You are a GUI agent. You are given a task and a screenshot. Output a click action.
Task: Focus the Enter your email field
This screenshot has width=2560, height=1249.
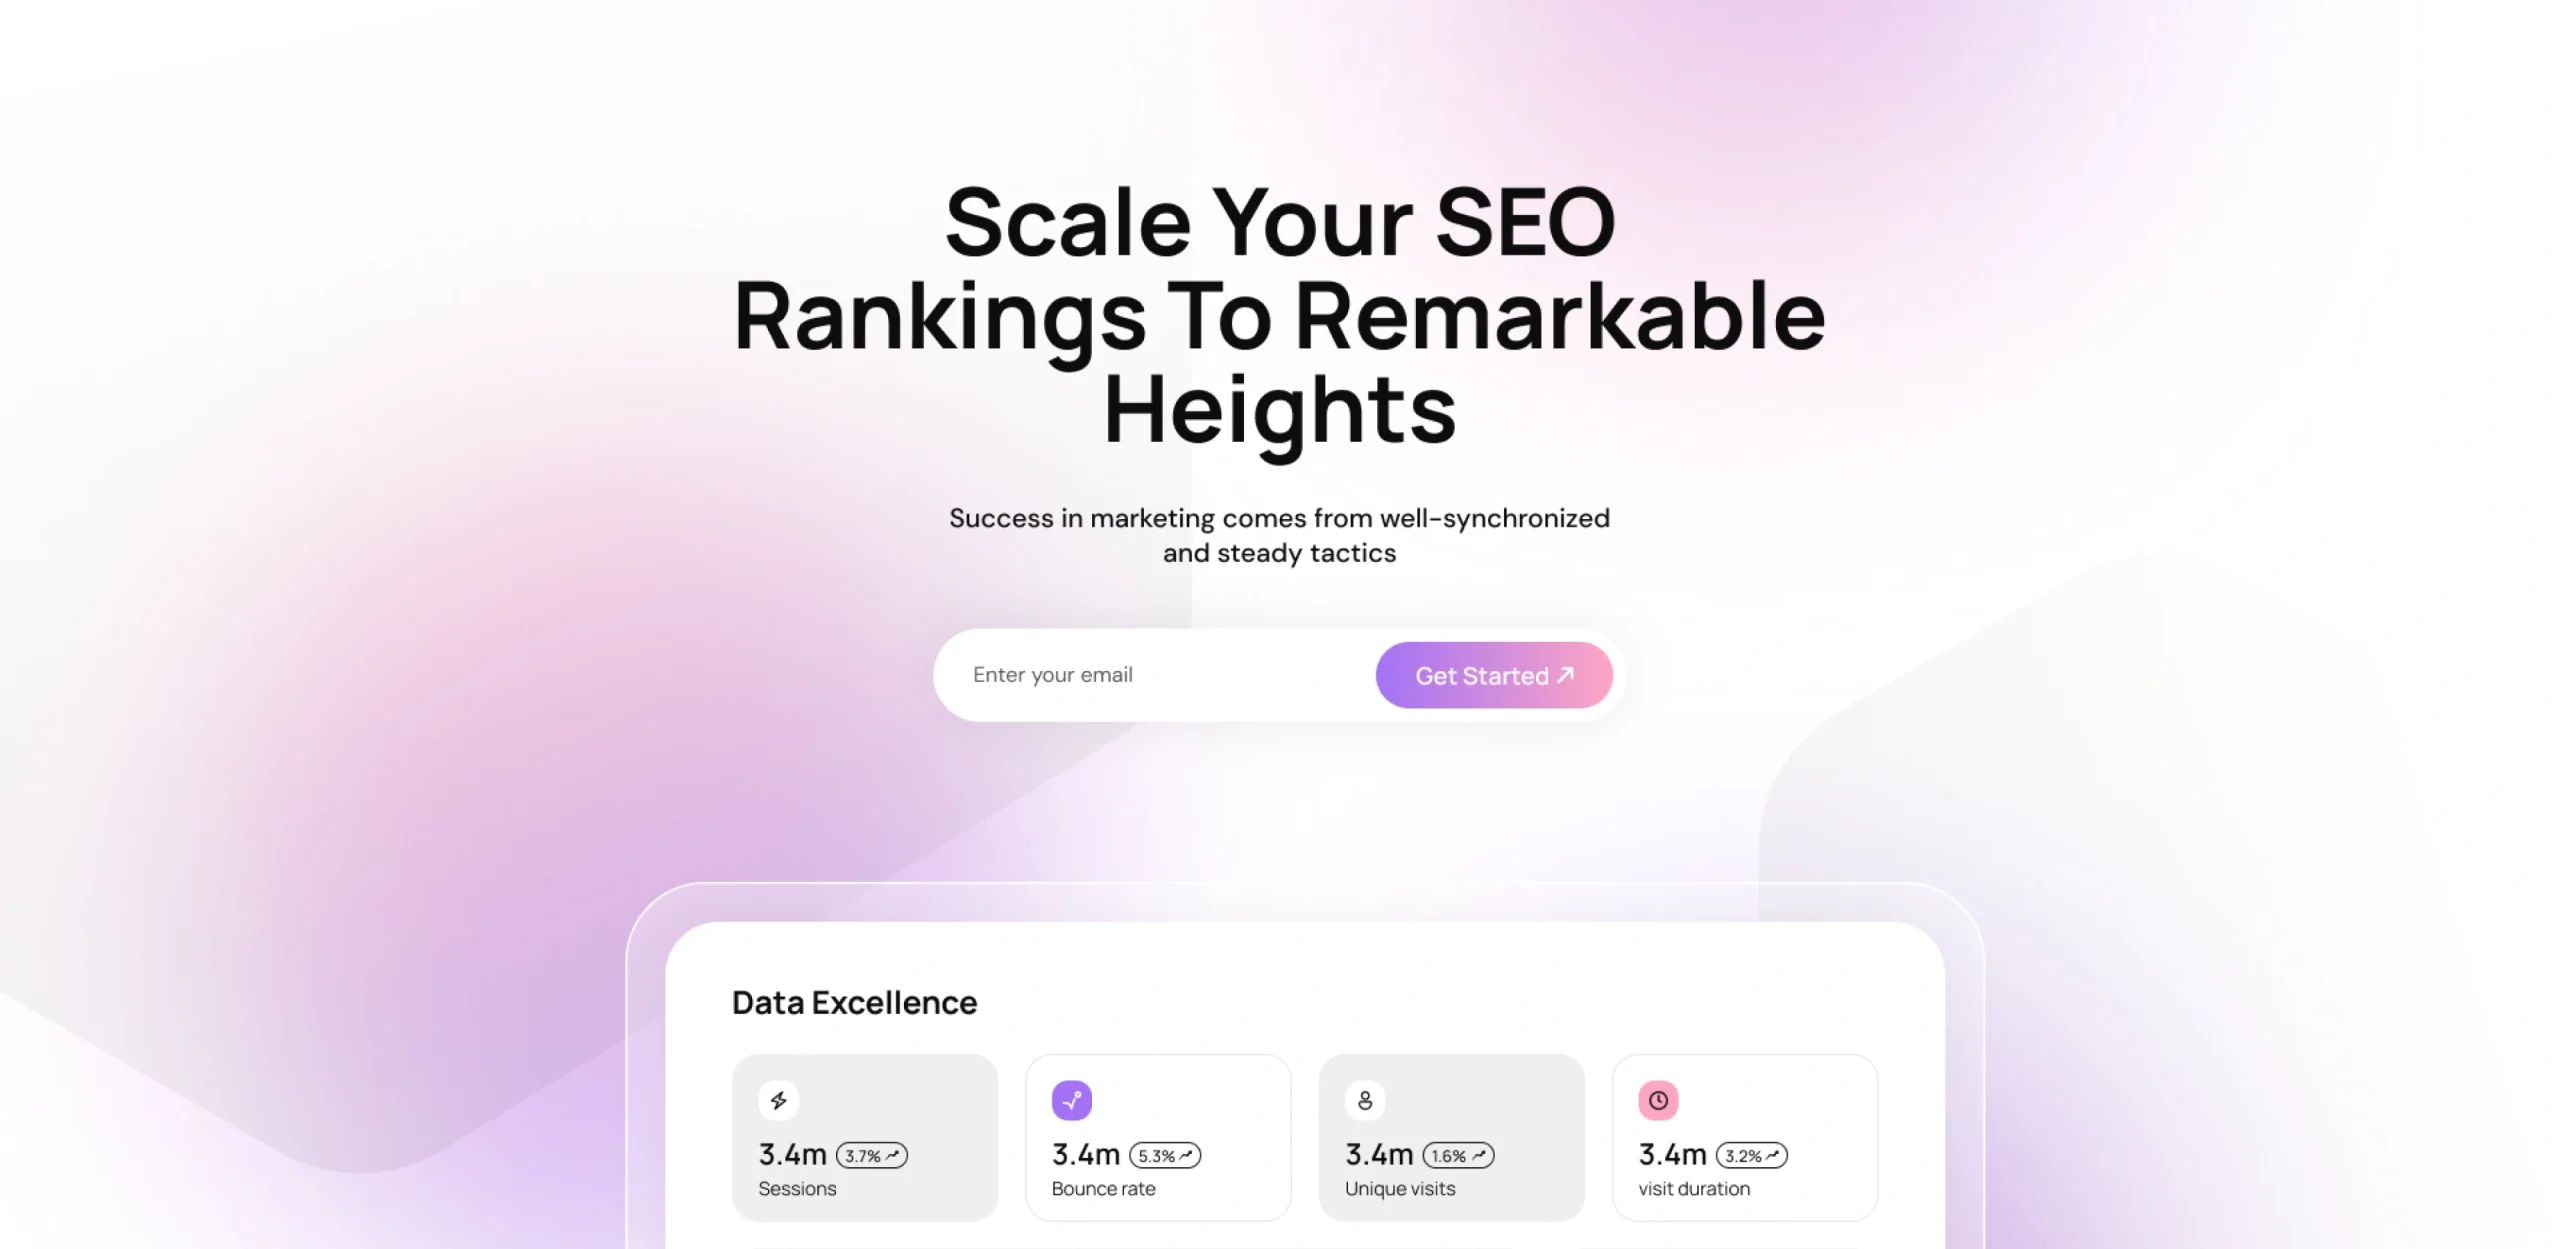click(1150, 675)
